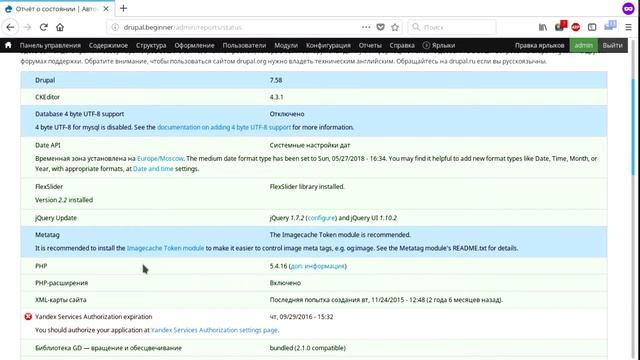
Task: Open documentation on adding 4 byte UTF-8 support
Action: tap(224, 127)
